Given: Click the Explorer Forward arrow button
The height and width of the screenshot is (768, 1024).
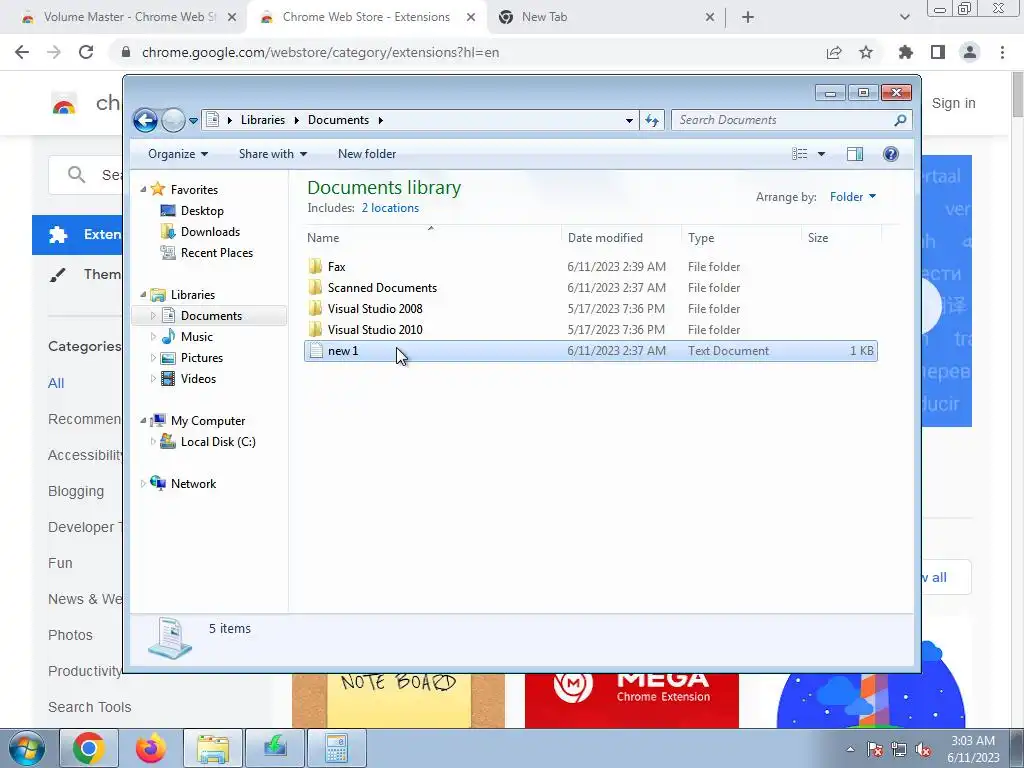Looking at the screenshot, I should (173, 120).
